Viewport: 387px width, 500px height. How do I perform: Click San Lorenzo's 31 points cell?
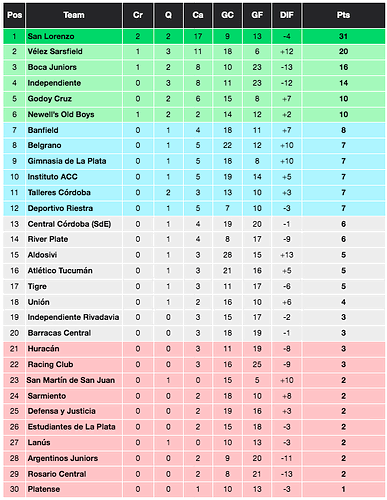coord(343,36)
